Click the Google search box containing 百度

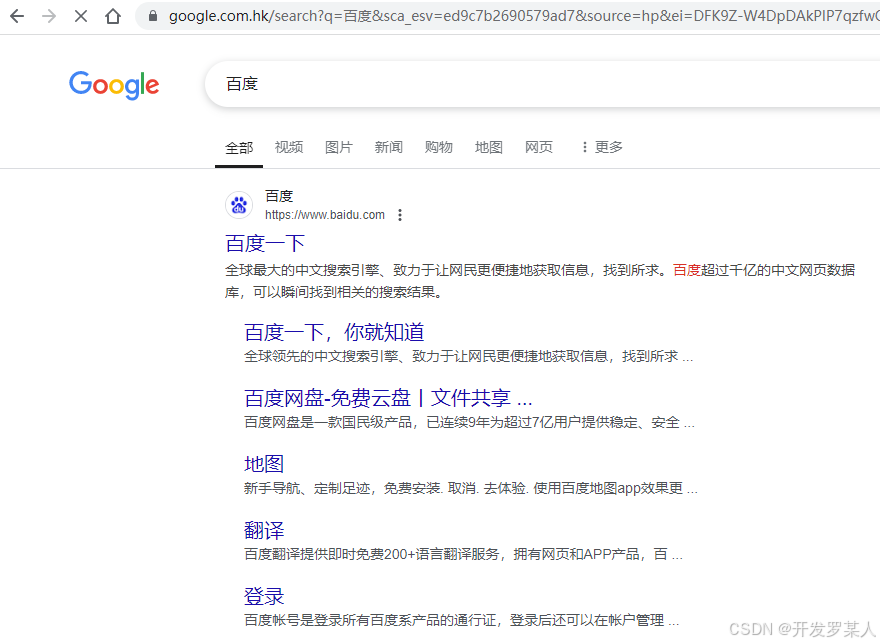point(543,84)
